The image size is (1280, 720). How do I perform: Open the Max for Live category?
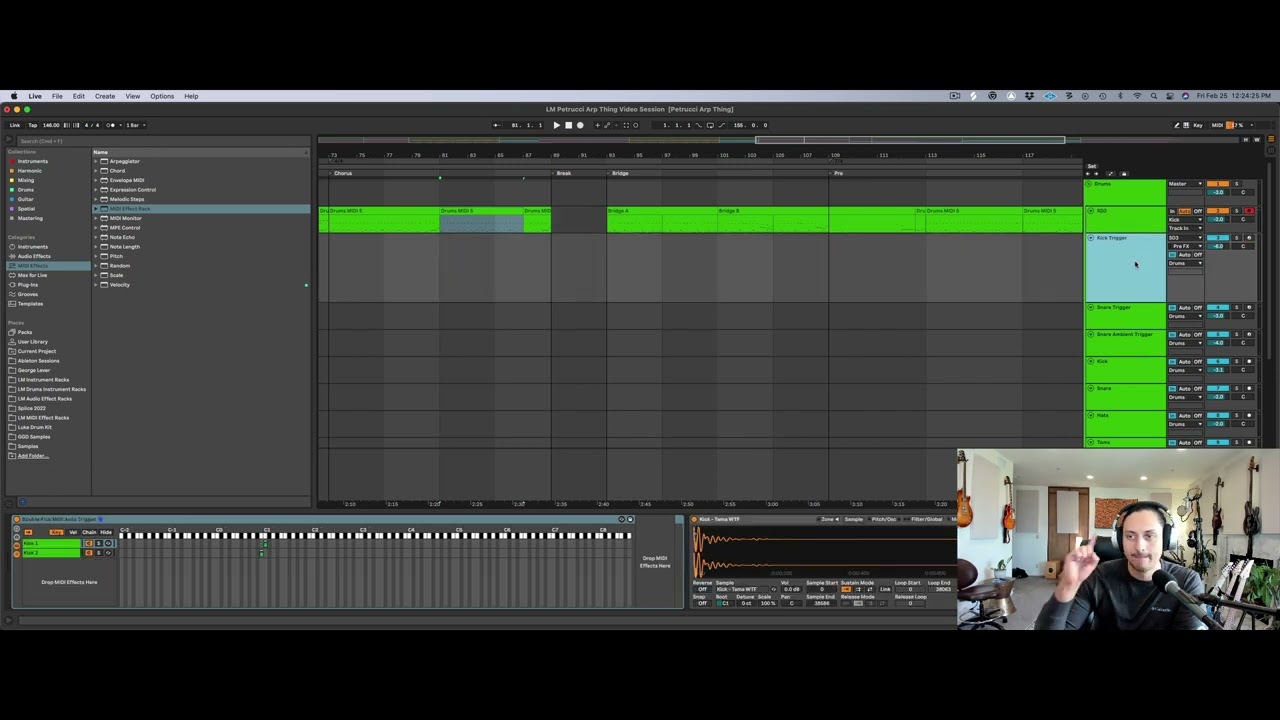(x=32, y=275)
